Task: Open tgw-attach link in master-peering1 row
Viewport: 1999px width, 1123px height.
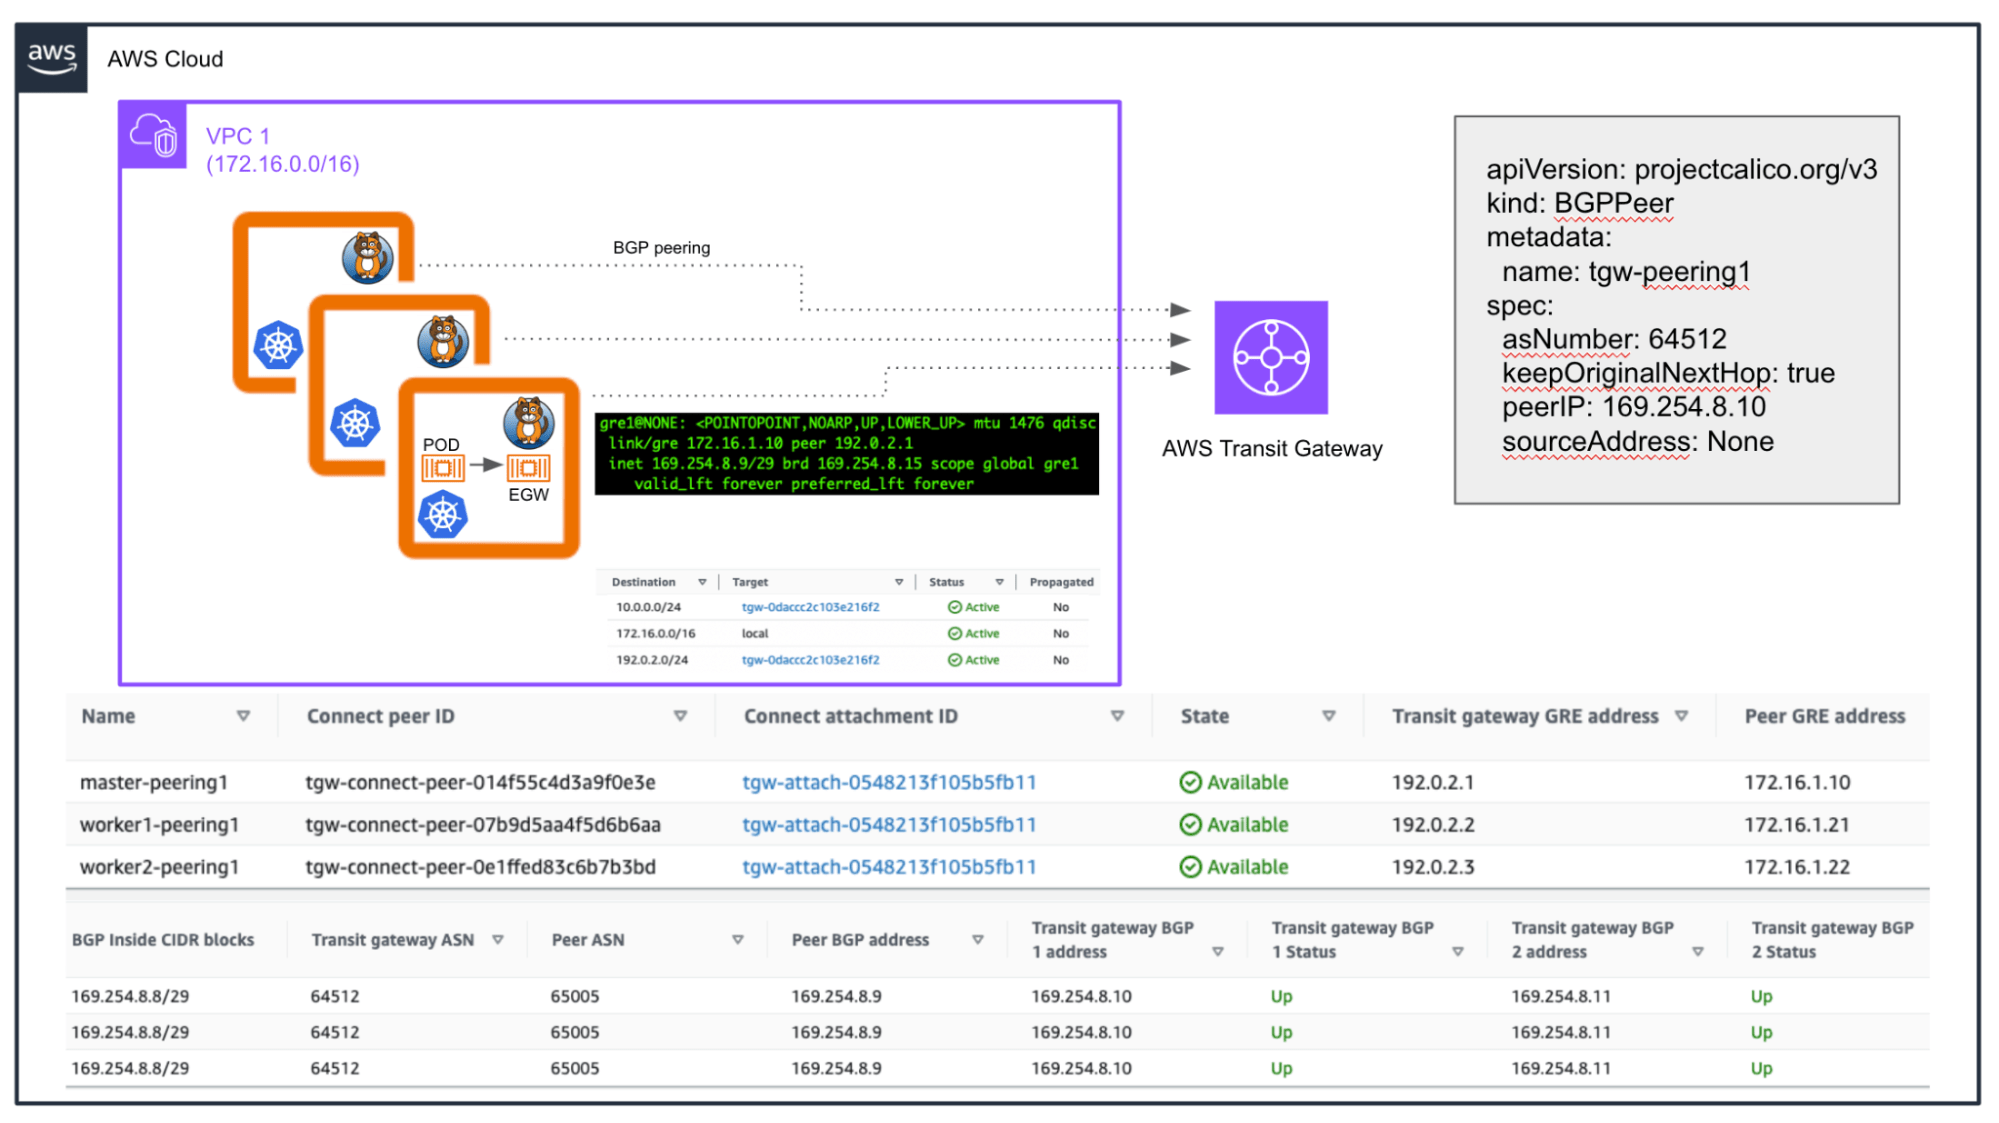Action: click(x=889, y=782)
